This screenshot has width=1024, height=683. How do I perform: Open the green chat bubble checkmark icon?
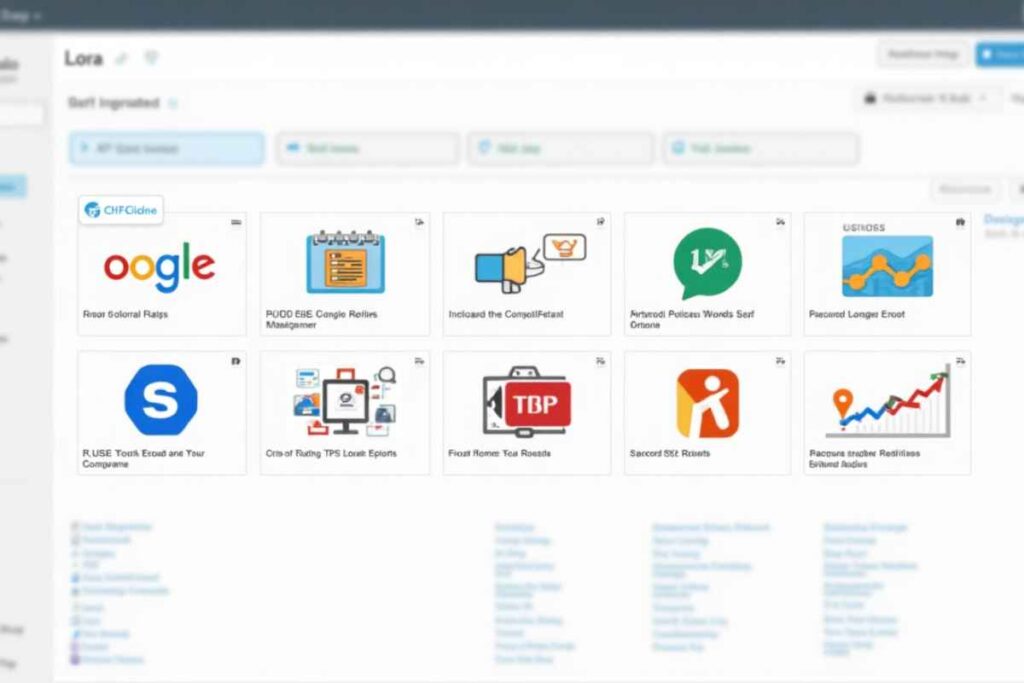pos(708,263)
